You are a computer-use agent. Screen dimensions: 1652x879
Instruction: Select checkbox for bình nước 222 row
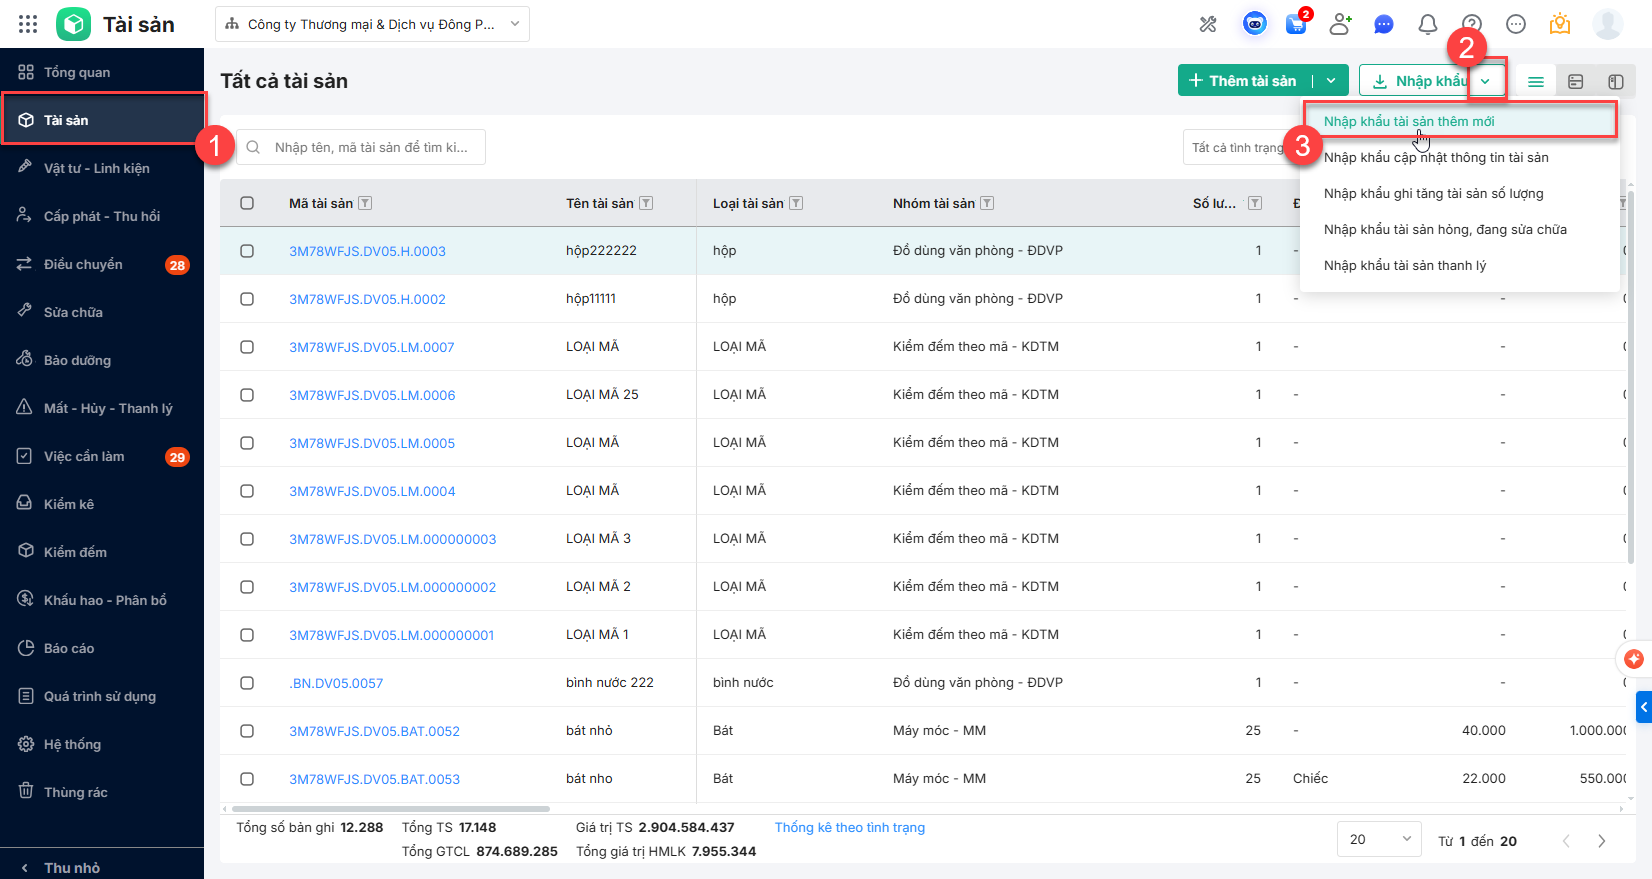tap(247, 683)
